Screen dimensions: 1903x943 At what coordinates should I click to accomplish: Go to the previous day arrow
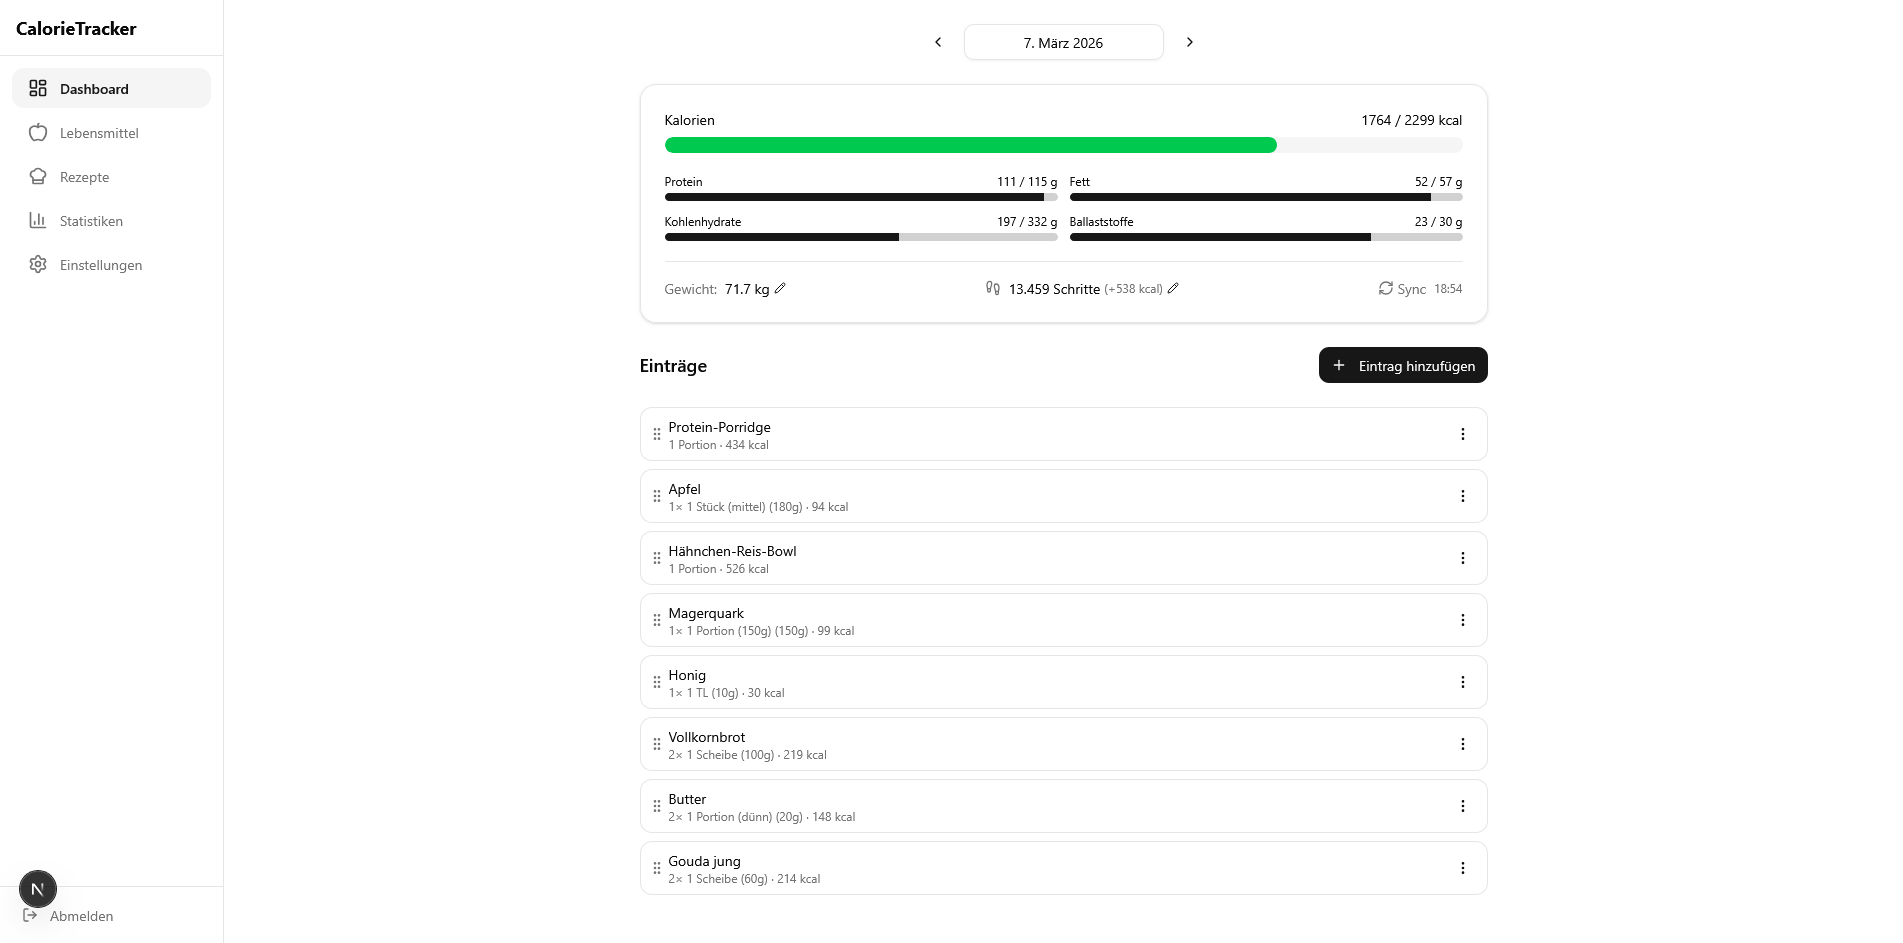point(938,42)
